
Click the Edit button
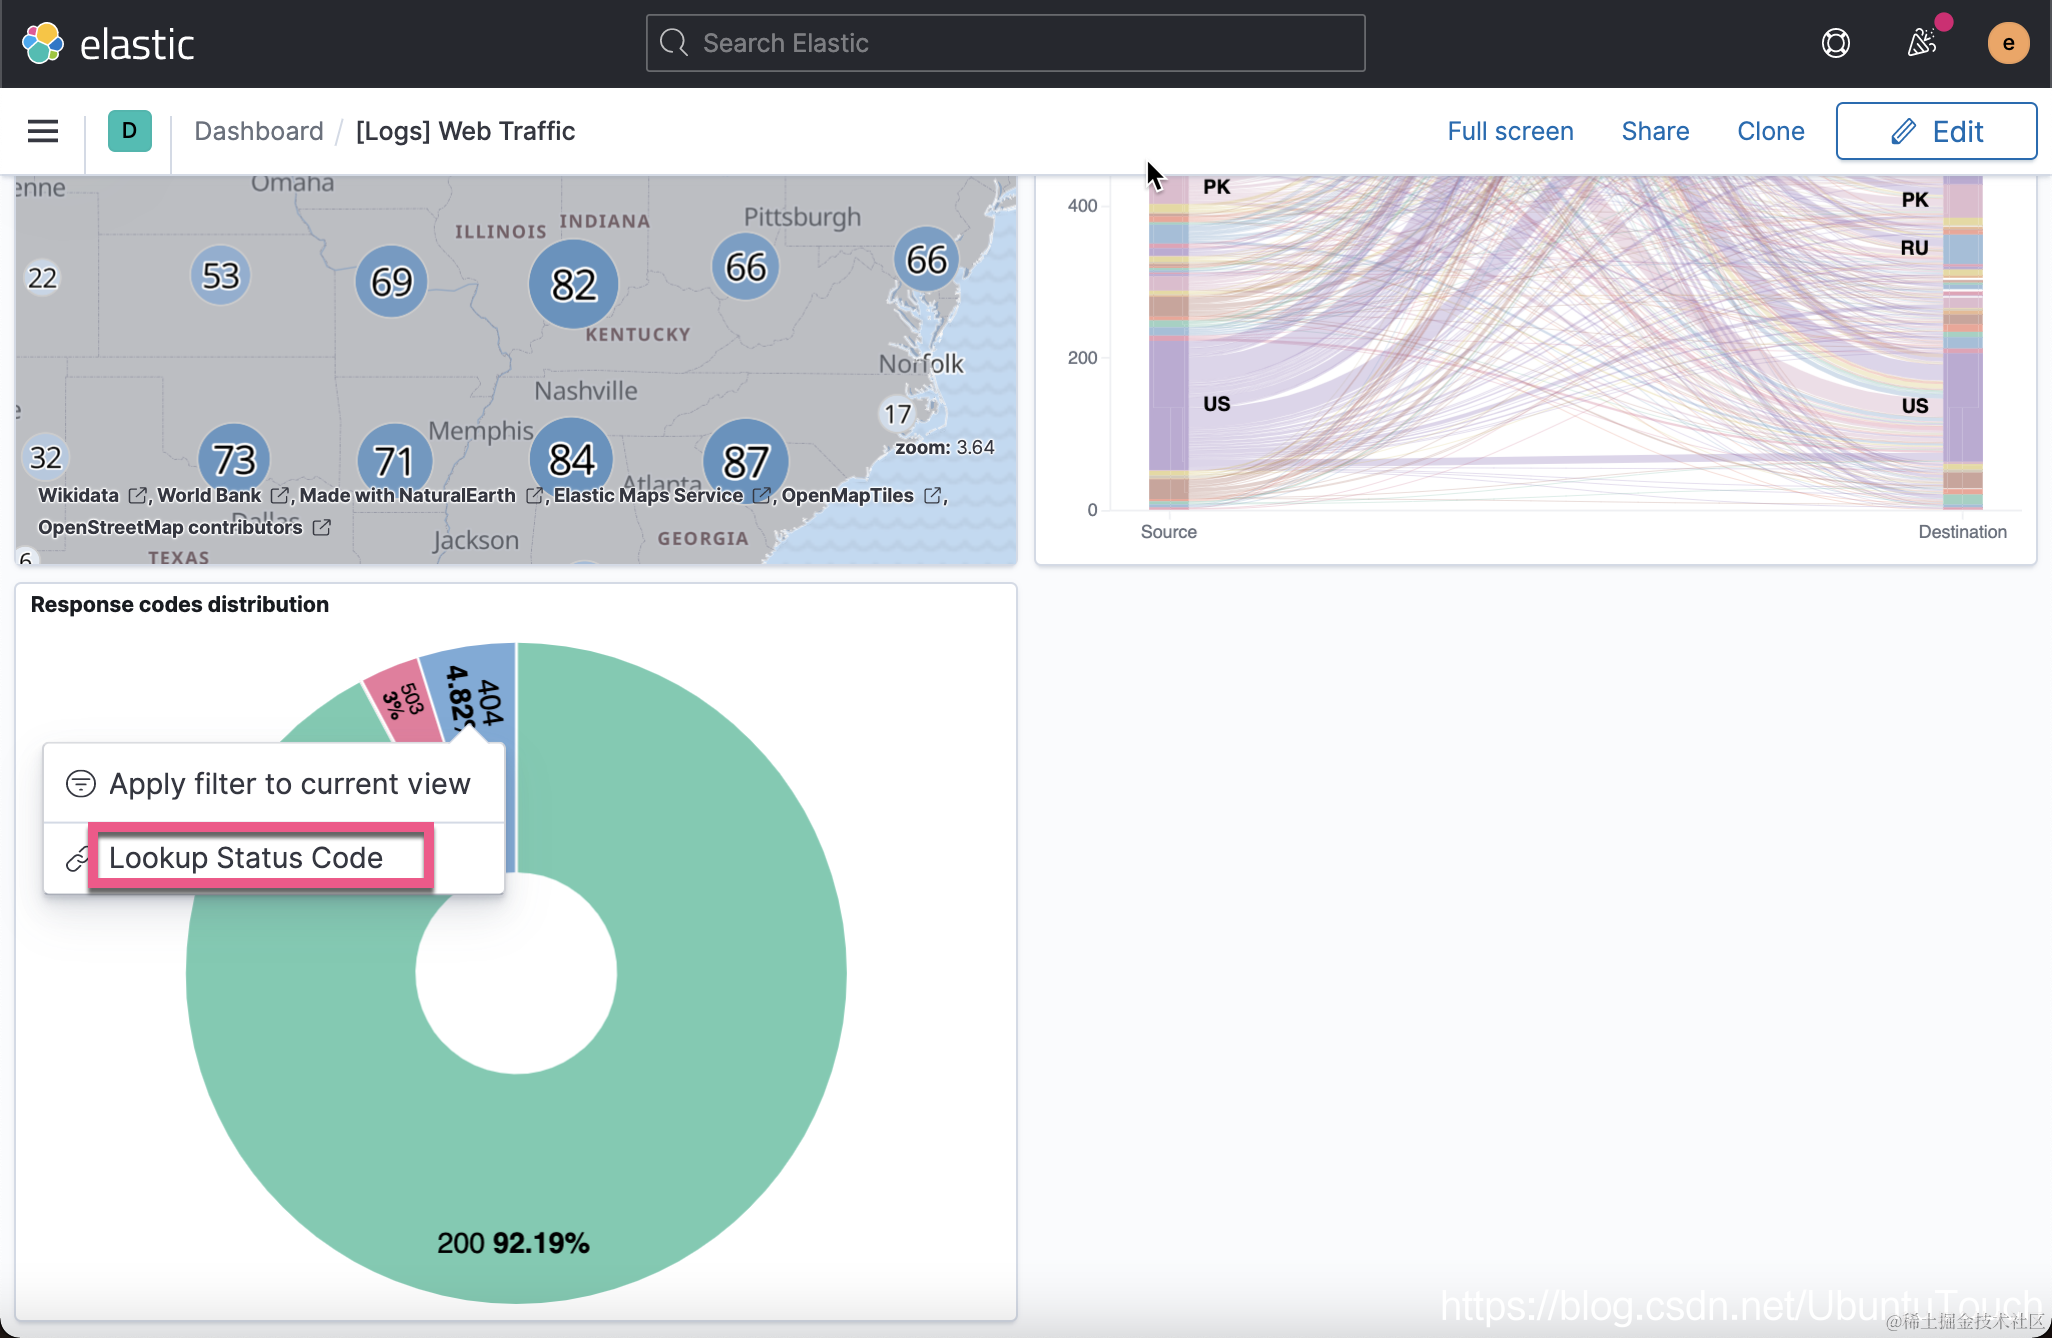(1936, 131)
